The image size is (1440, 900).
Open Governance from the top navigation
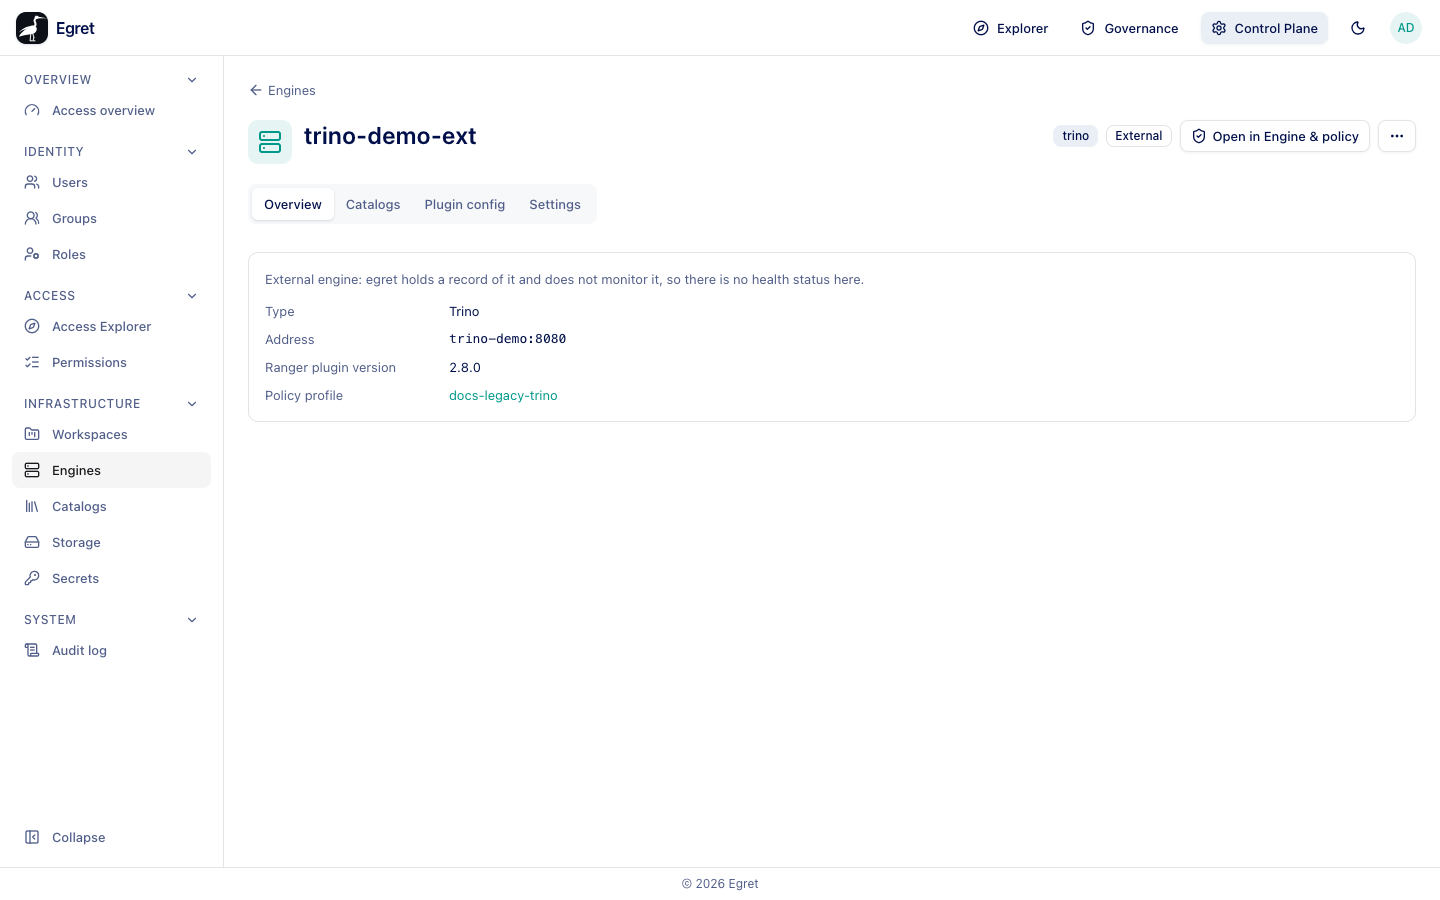coord(1130,28)
